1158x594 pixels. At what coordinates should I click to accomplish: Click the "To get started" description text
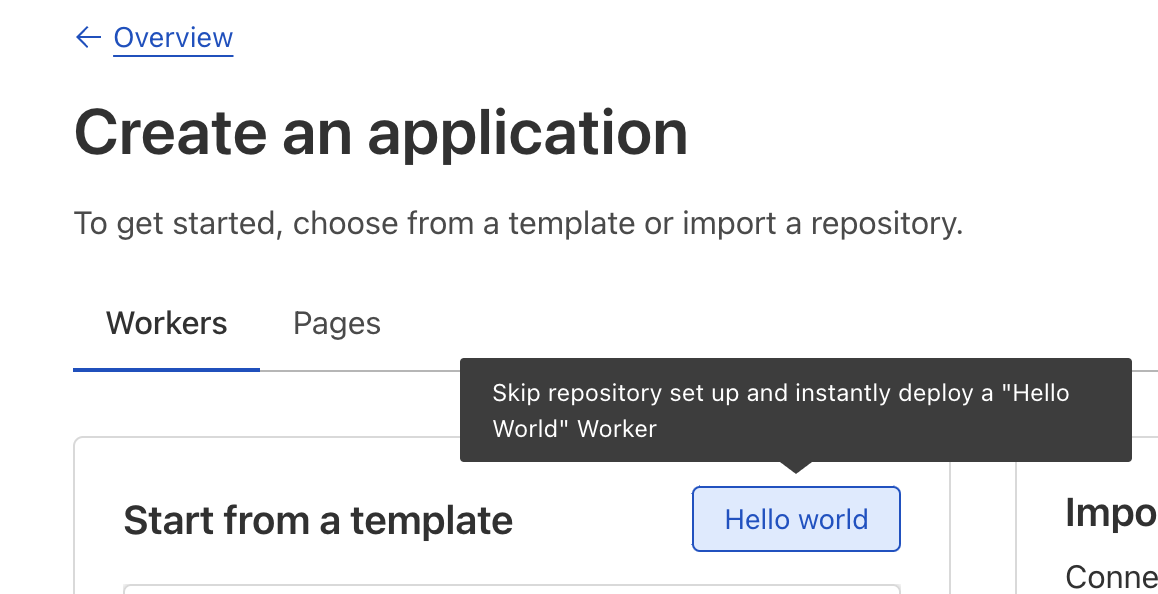click(517, 223)
